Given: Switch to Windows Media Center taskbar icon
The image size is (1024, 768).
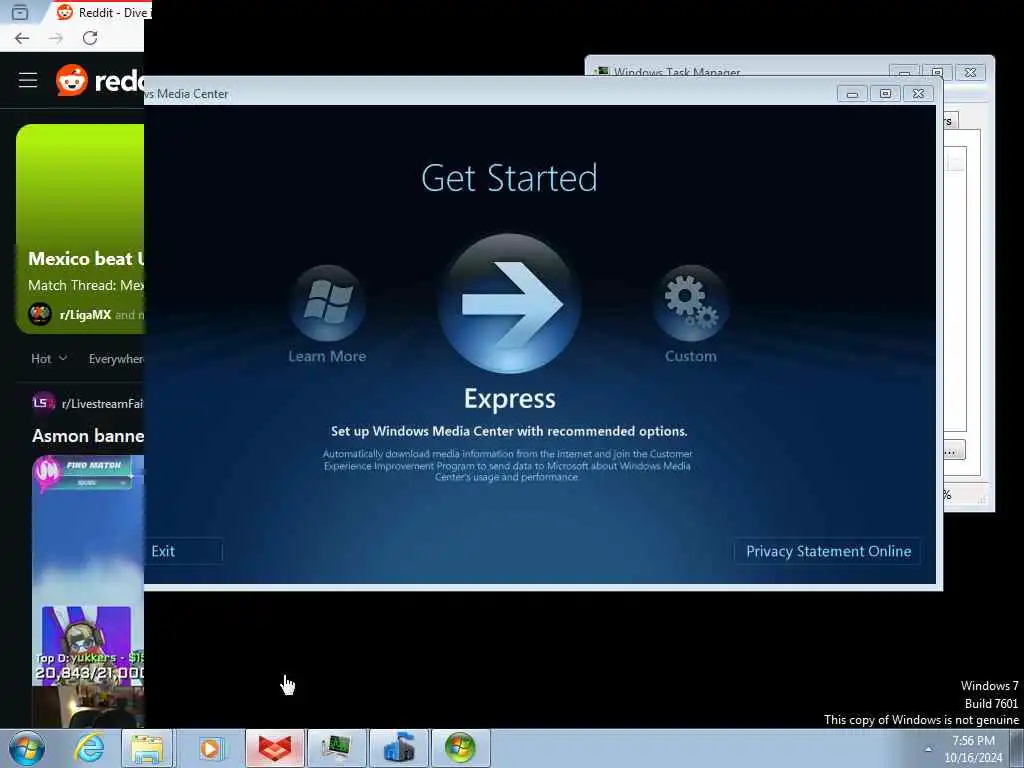Looking at the screenshot, I should (460, 748).
